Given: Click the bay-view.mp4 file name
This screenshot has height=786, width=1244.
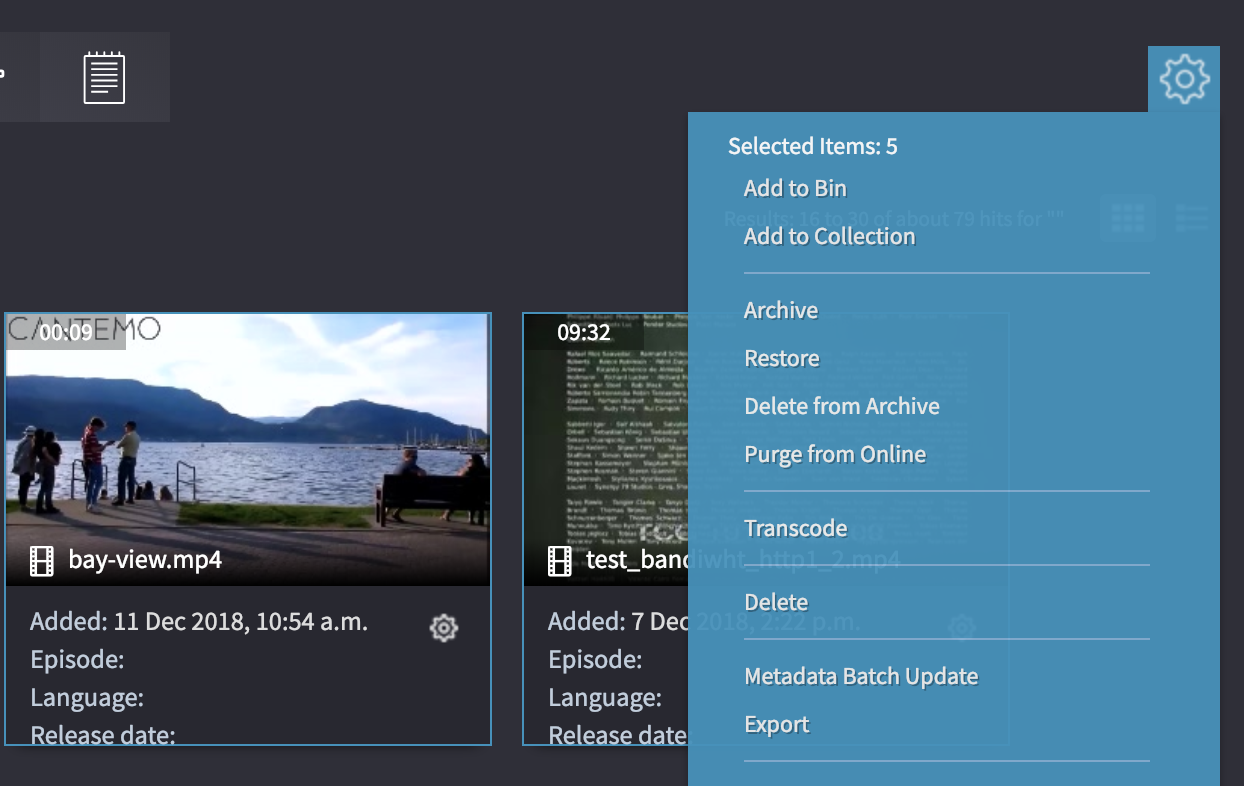Looking at the screenshot, I should 145,560.
